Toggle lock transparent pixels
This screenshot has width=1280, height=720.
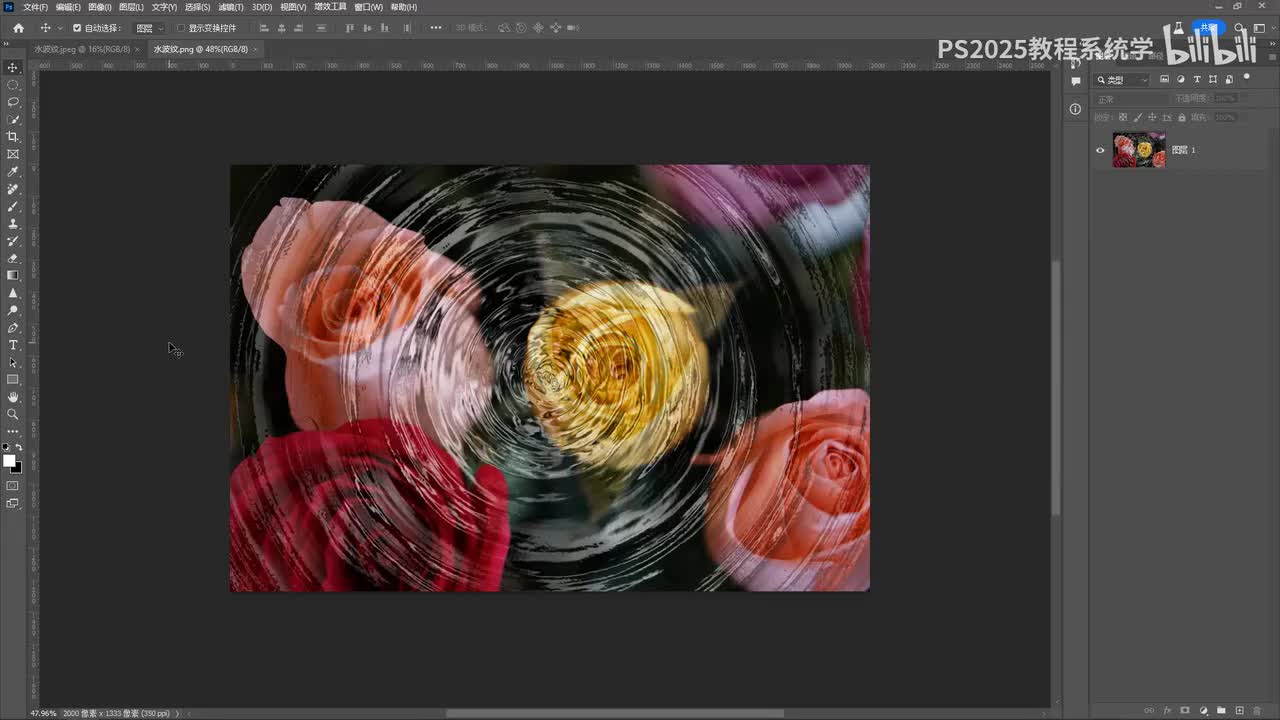(1124, 118)
